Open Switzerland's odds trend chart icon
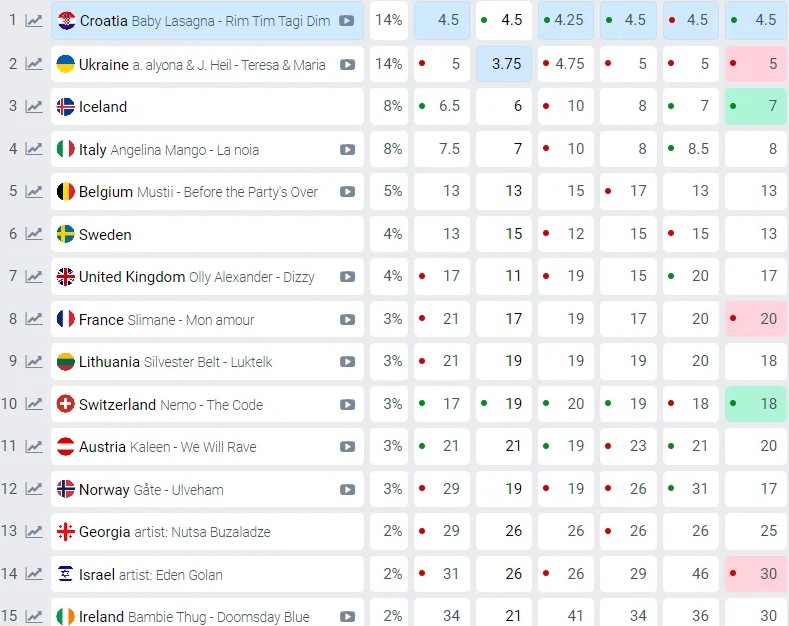 click(x=34, y=404)
